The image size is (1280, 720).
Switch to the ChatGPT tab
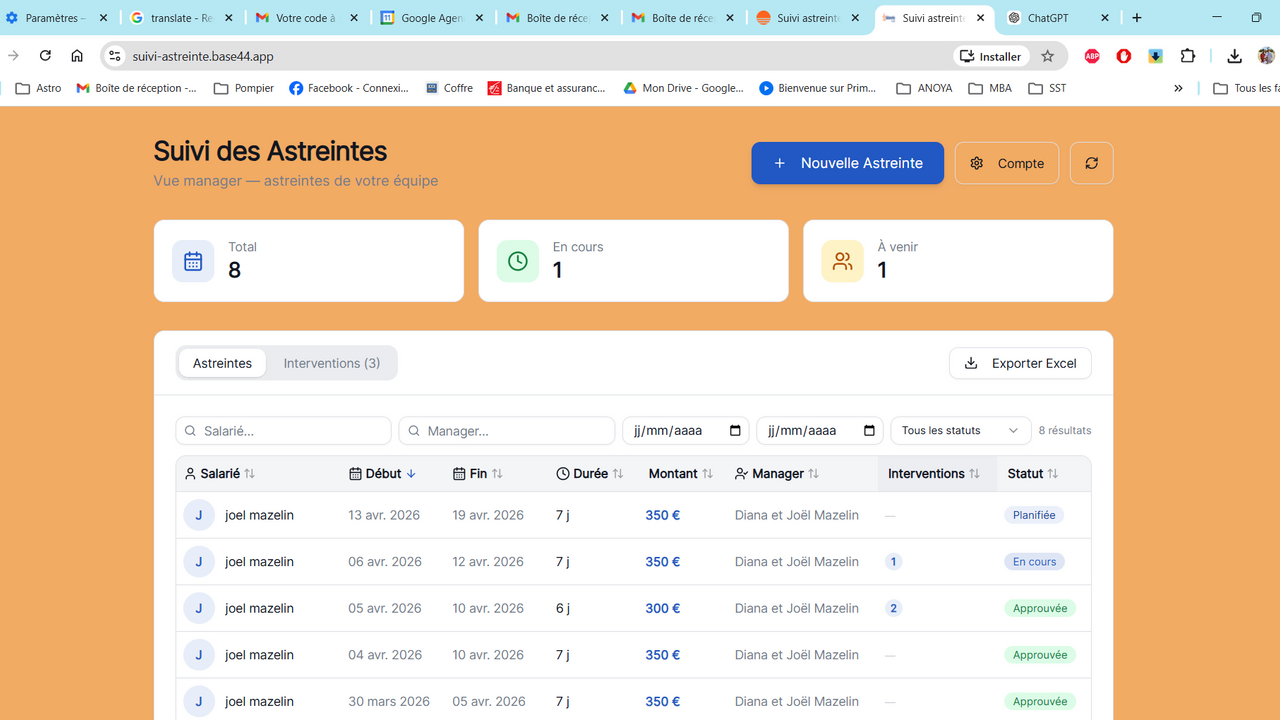(x=1059, y=18)
